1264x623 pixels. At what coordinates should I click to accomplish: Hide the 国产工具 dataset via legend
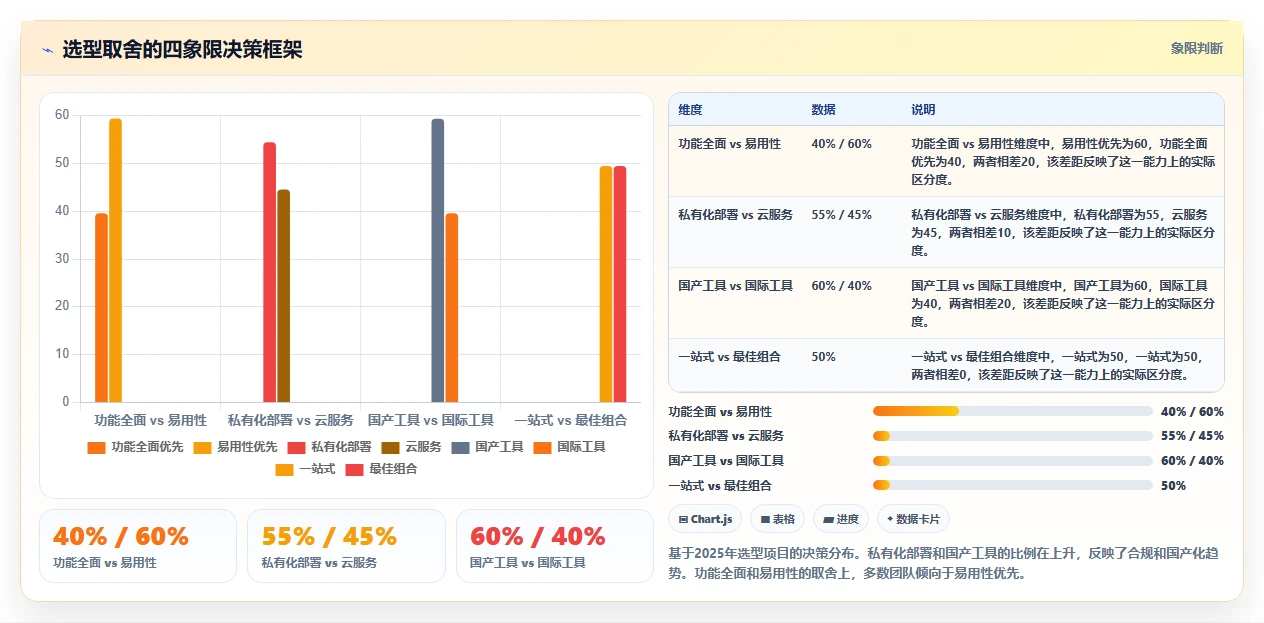487,447
